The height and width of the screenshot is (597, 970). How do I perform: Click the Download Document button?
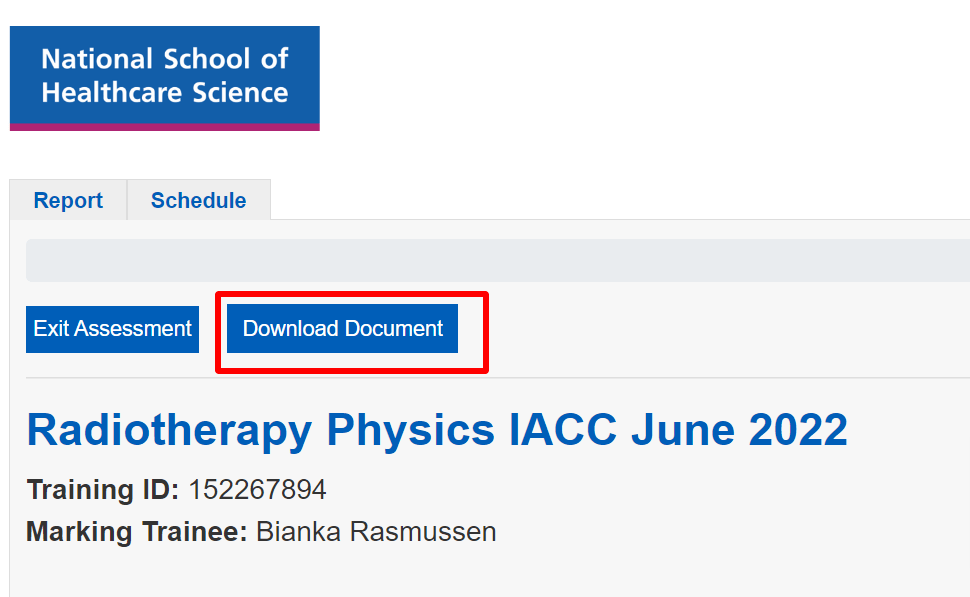pyautogui.click(x=342, y=329)
